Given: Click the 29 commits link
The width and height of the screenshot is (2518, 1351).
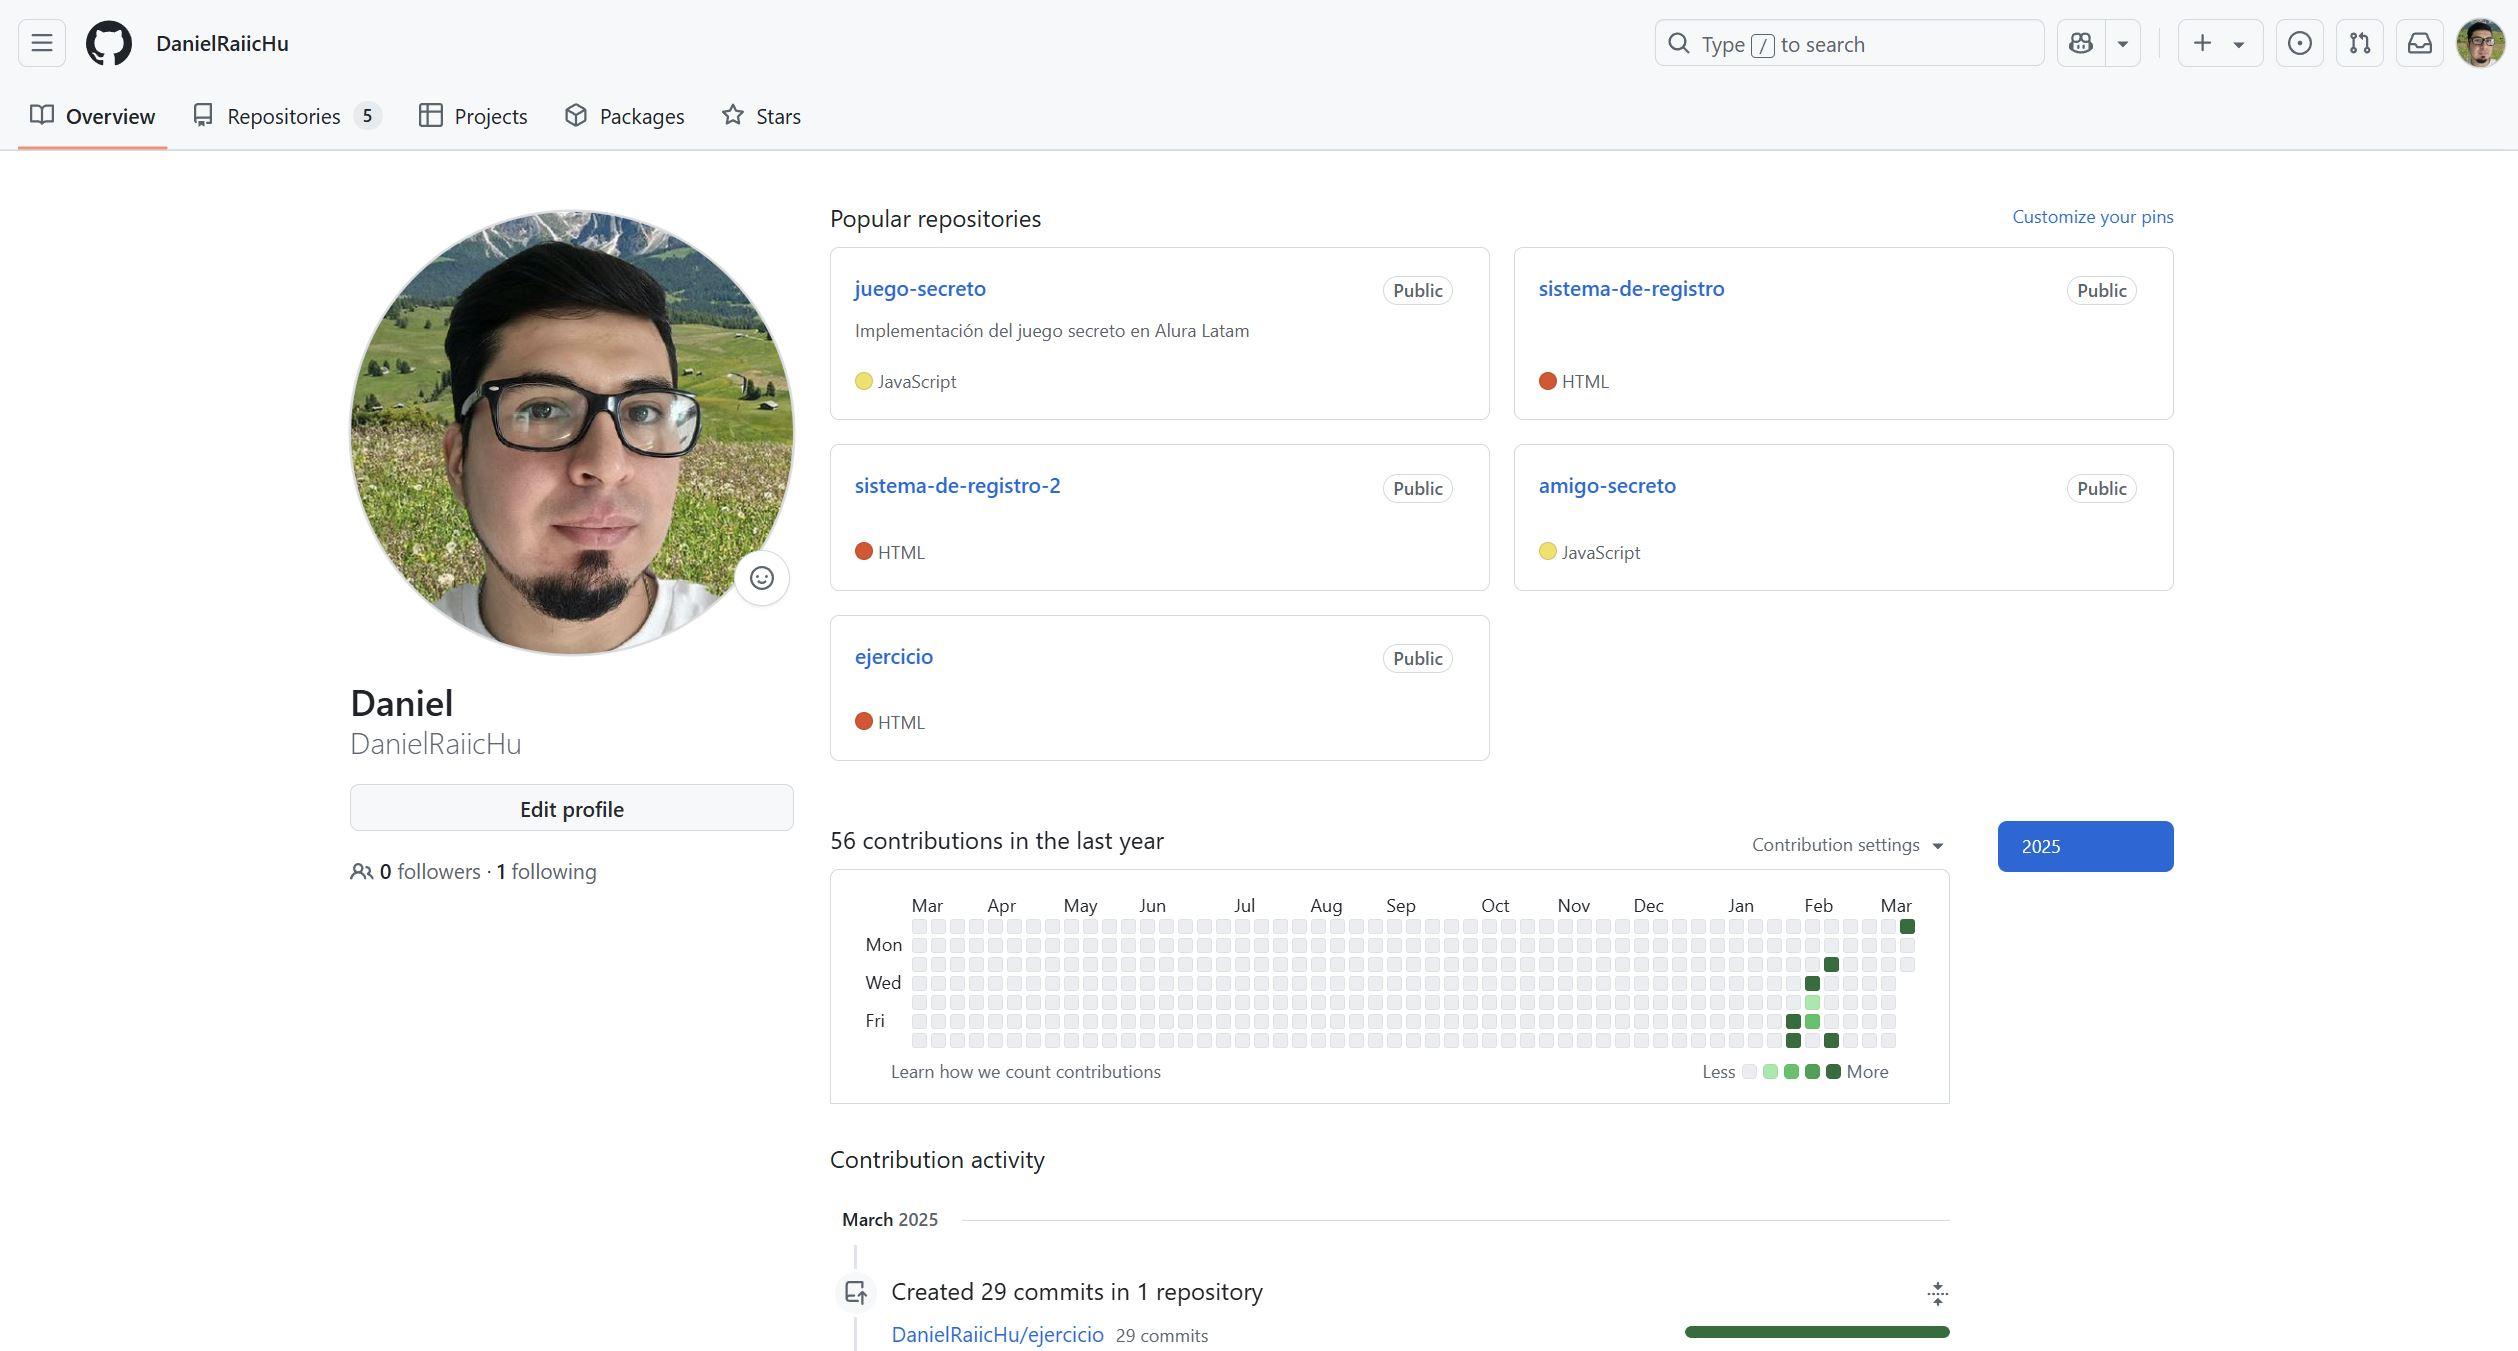Looking at the screenshot, I should pyautogui.click(x=1161, y=1335).
